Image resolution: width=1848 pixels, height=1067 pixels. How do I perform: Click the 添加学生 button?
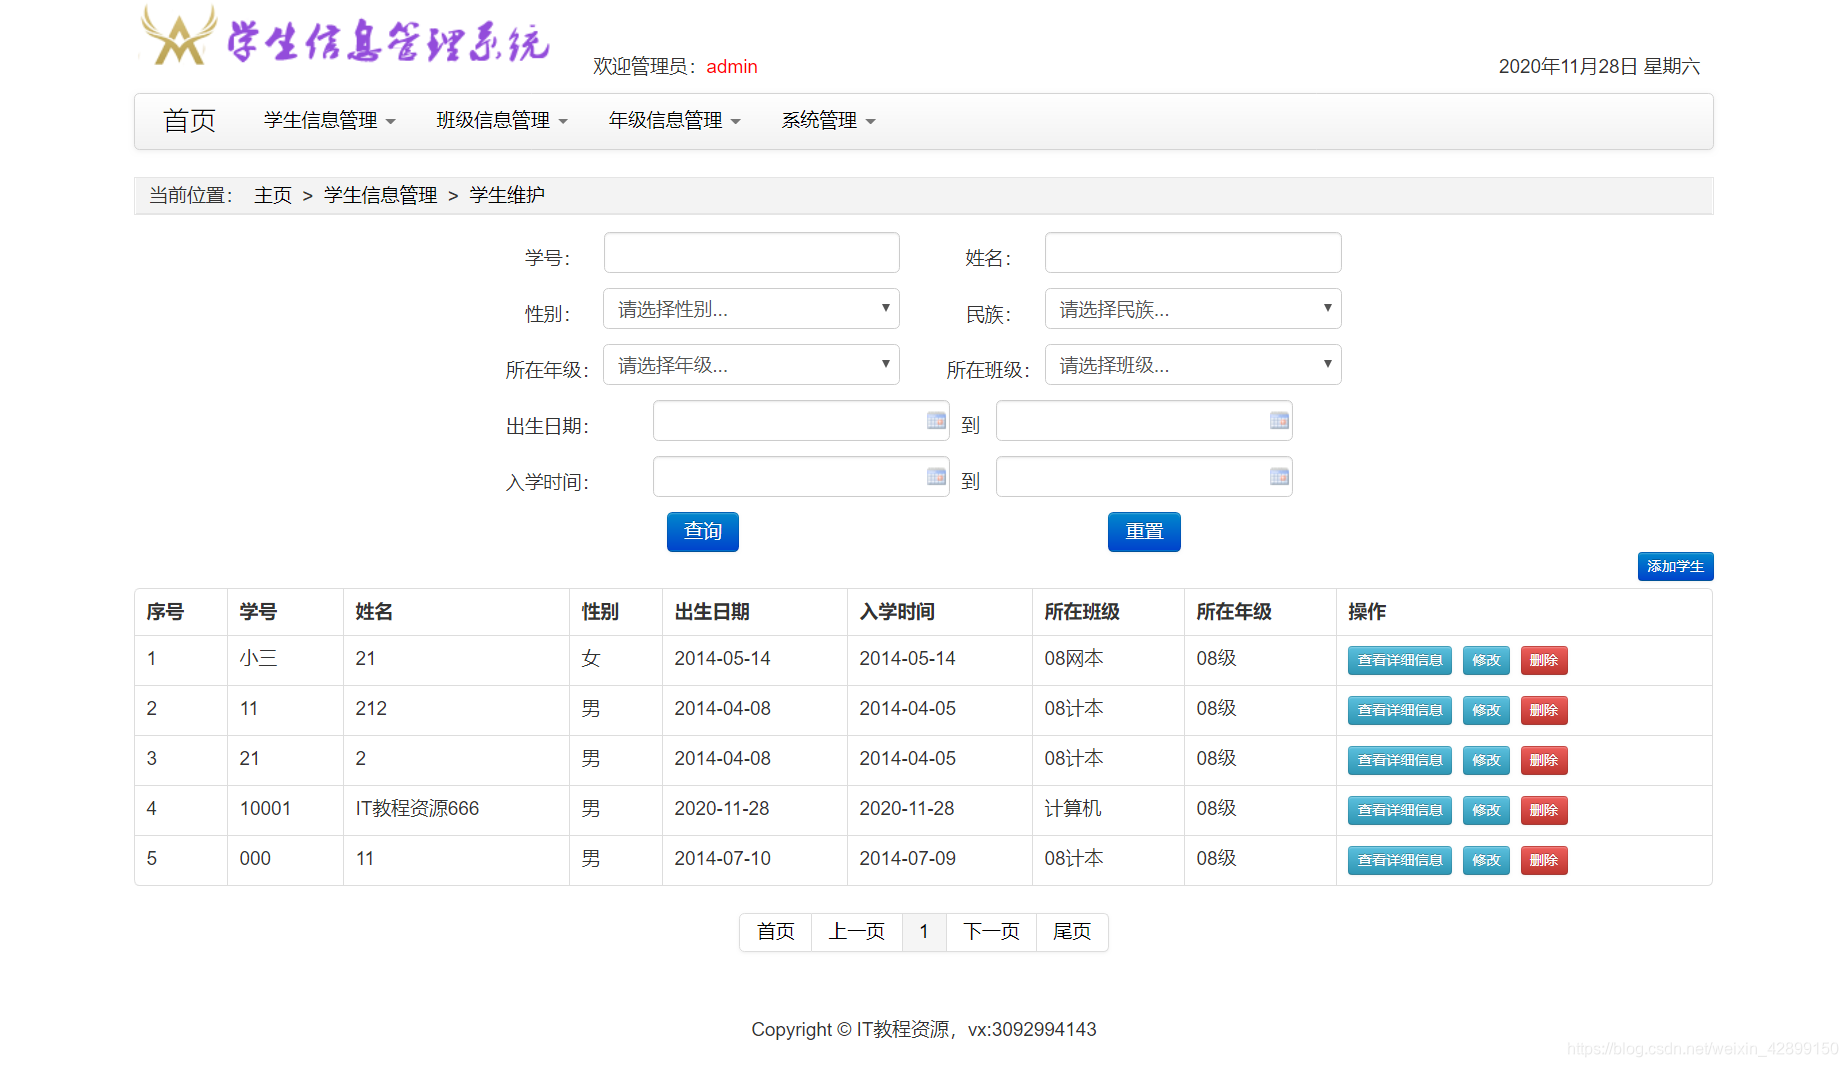point(1675,566)
